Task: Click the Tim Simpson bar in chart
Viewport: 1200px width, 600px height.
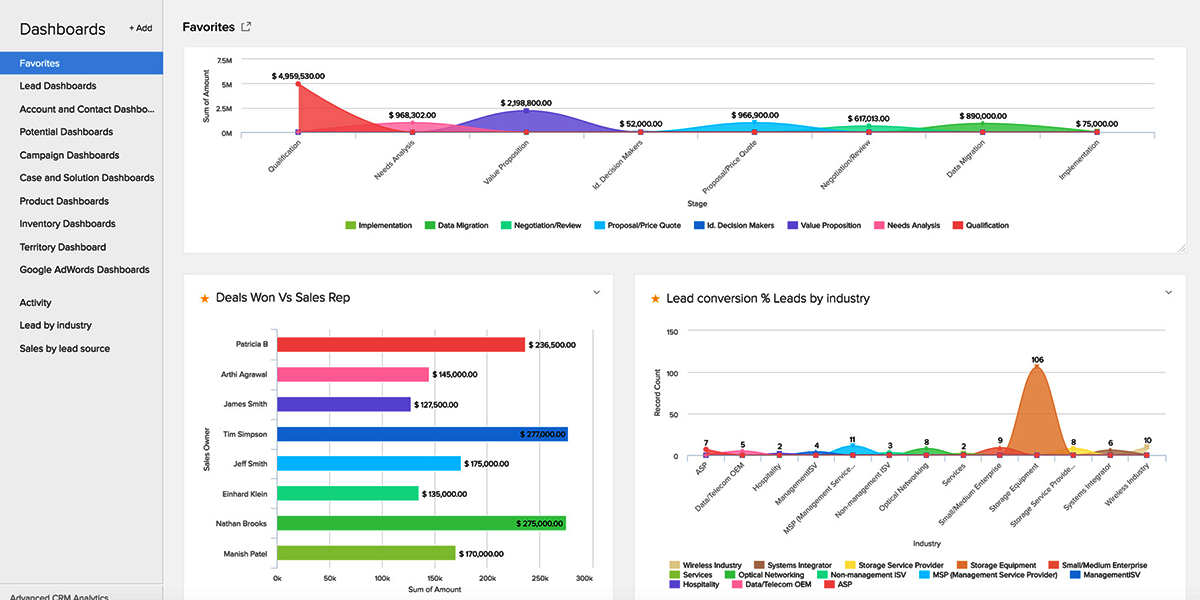Action: tap(421, 434)
